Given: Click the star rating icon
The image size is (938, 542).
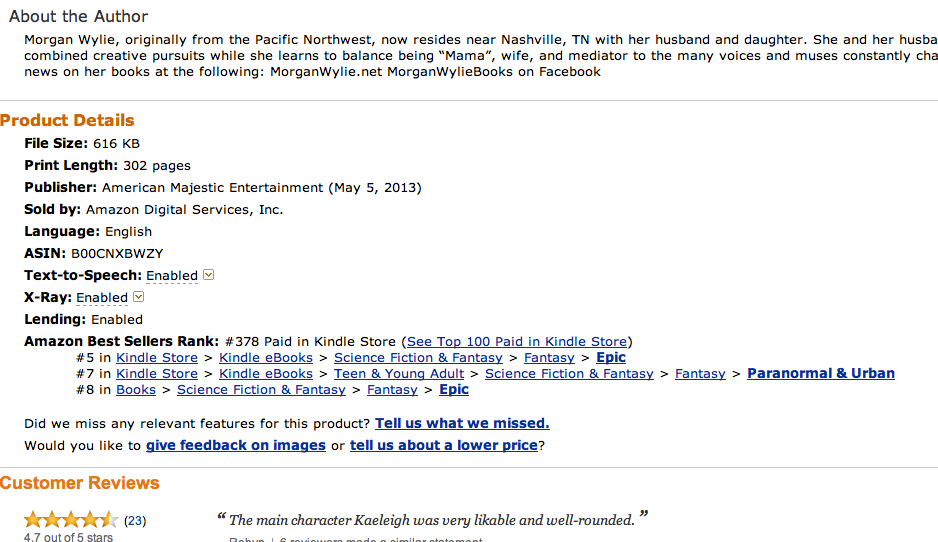Looking at the screenshot, I should click(x=71, y=519).
